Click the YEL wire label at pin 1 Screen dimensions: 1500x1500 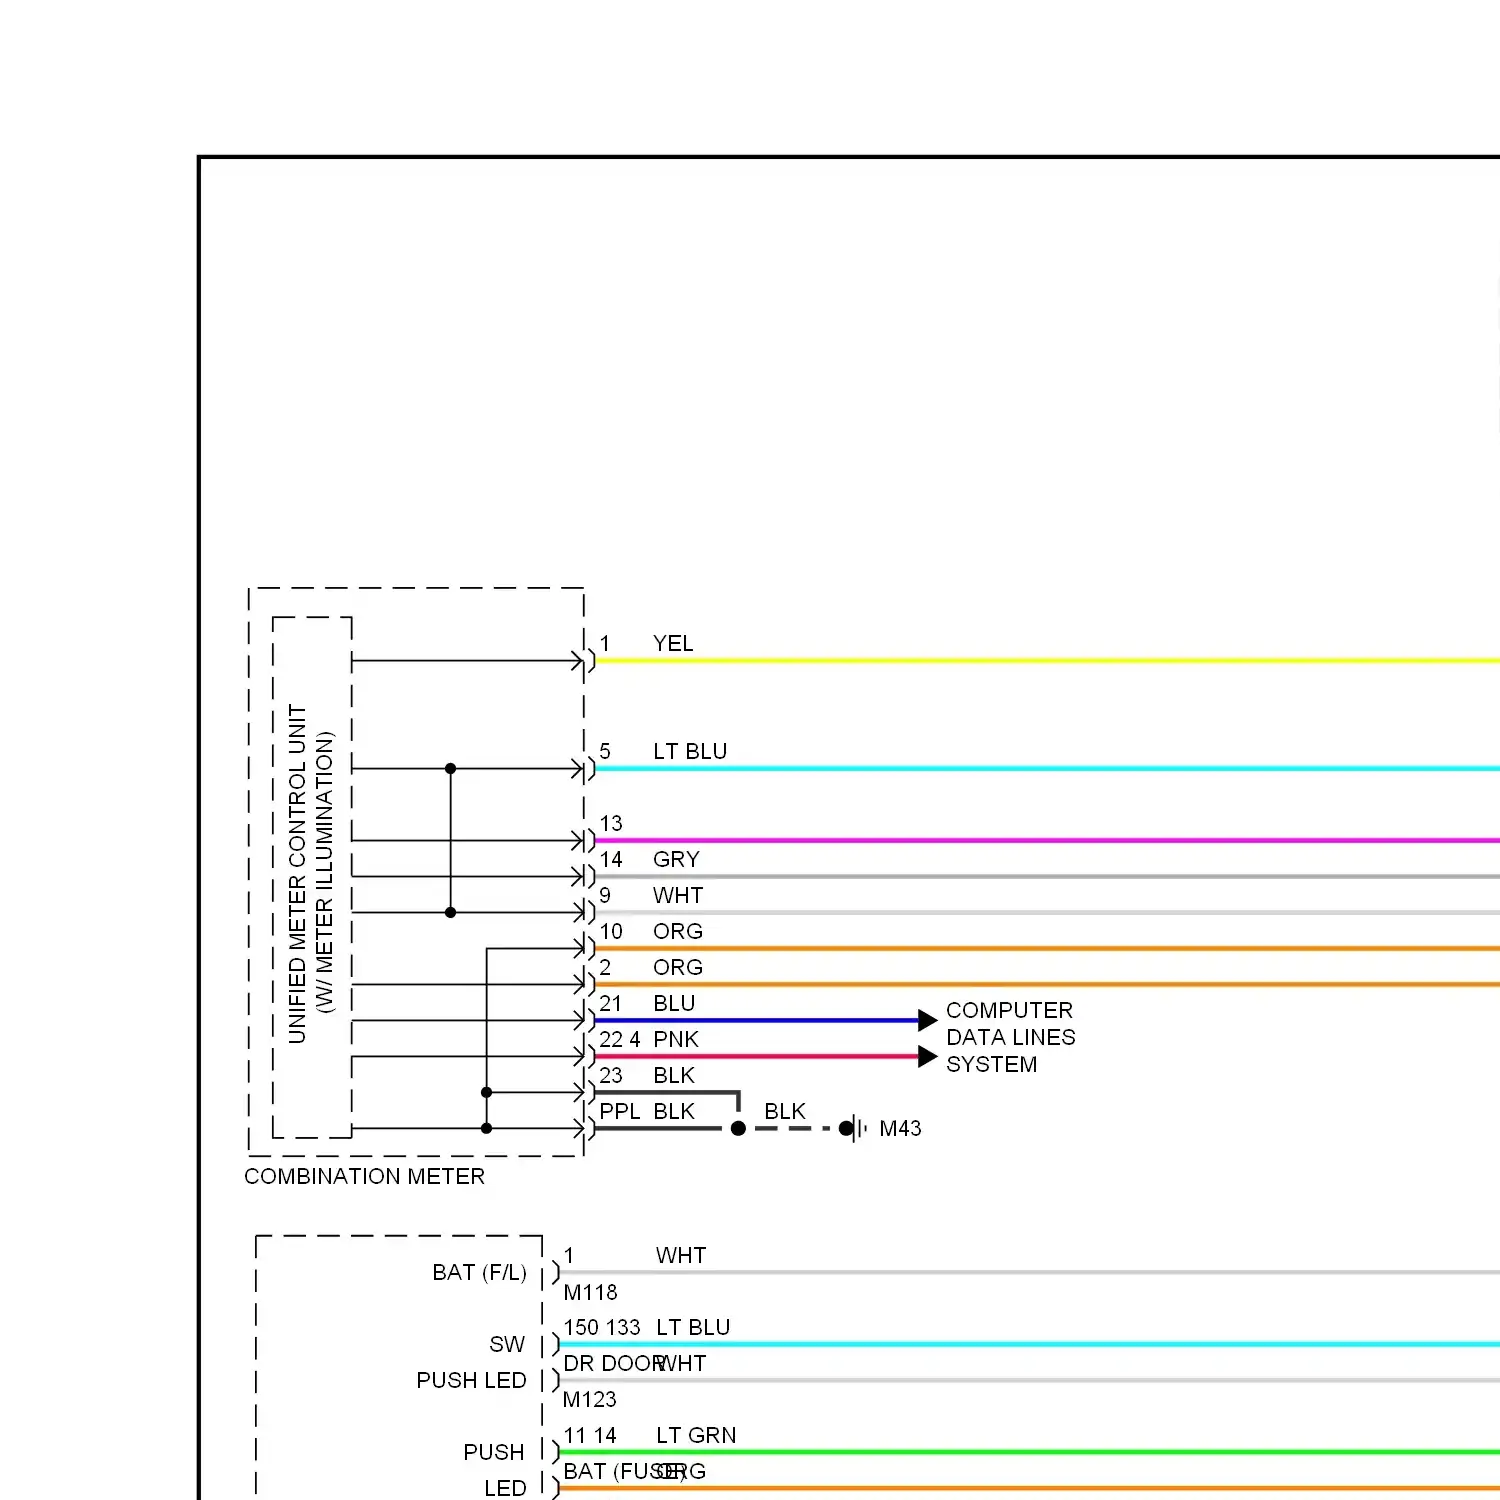(672, 643)
